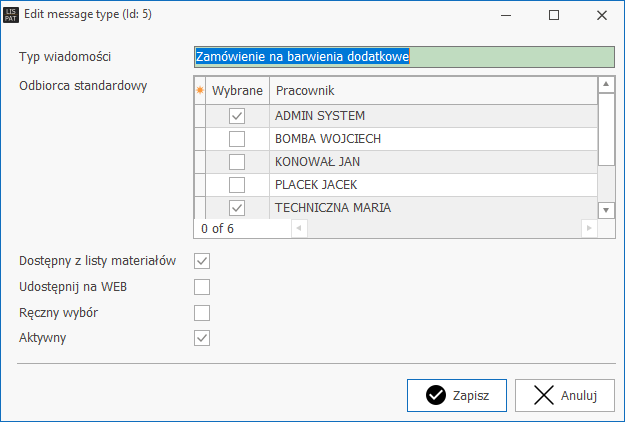Enable the Ręczny wybór checkbox
The width and height of the screenshot is (625, 422).
point(202,313)
